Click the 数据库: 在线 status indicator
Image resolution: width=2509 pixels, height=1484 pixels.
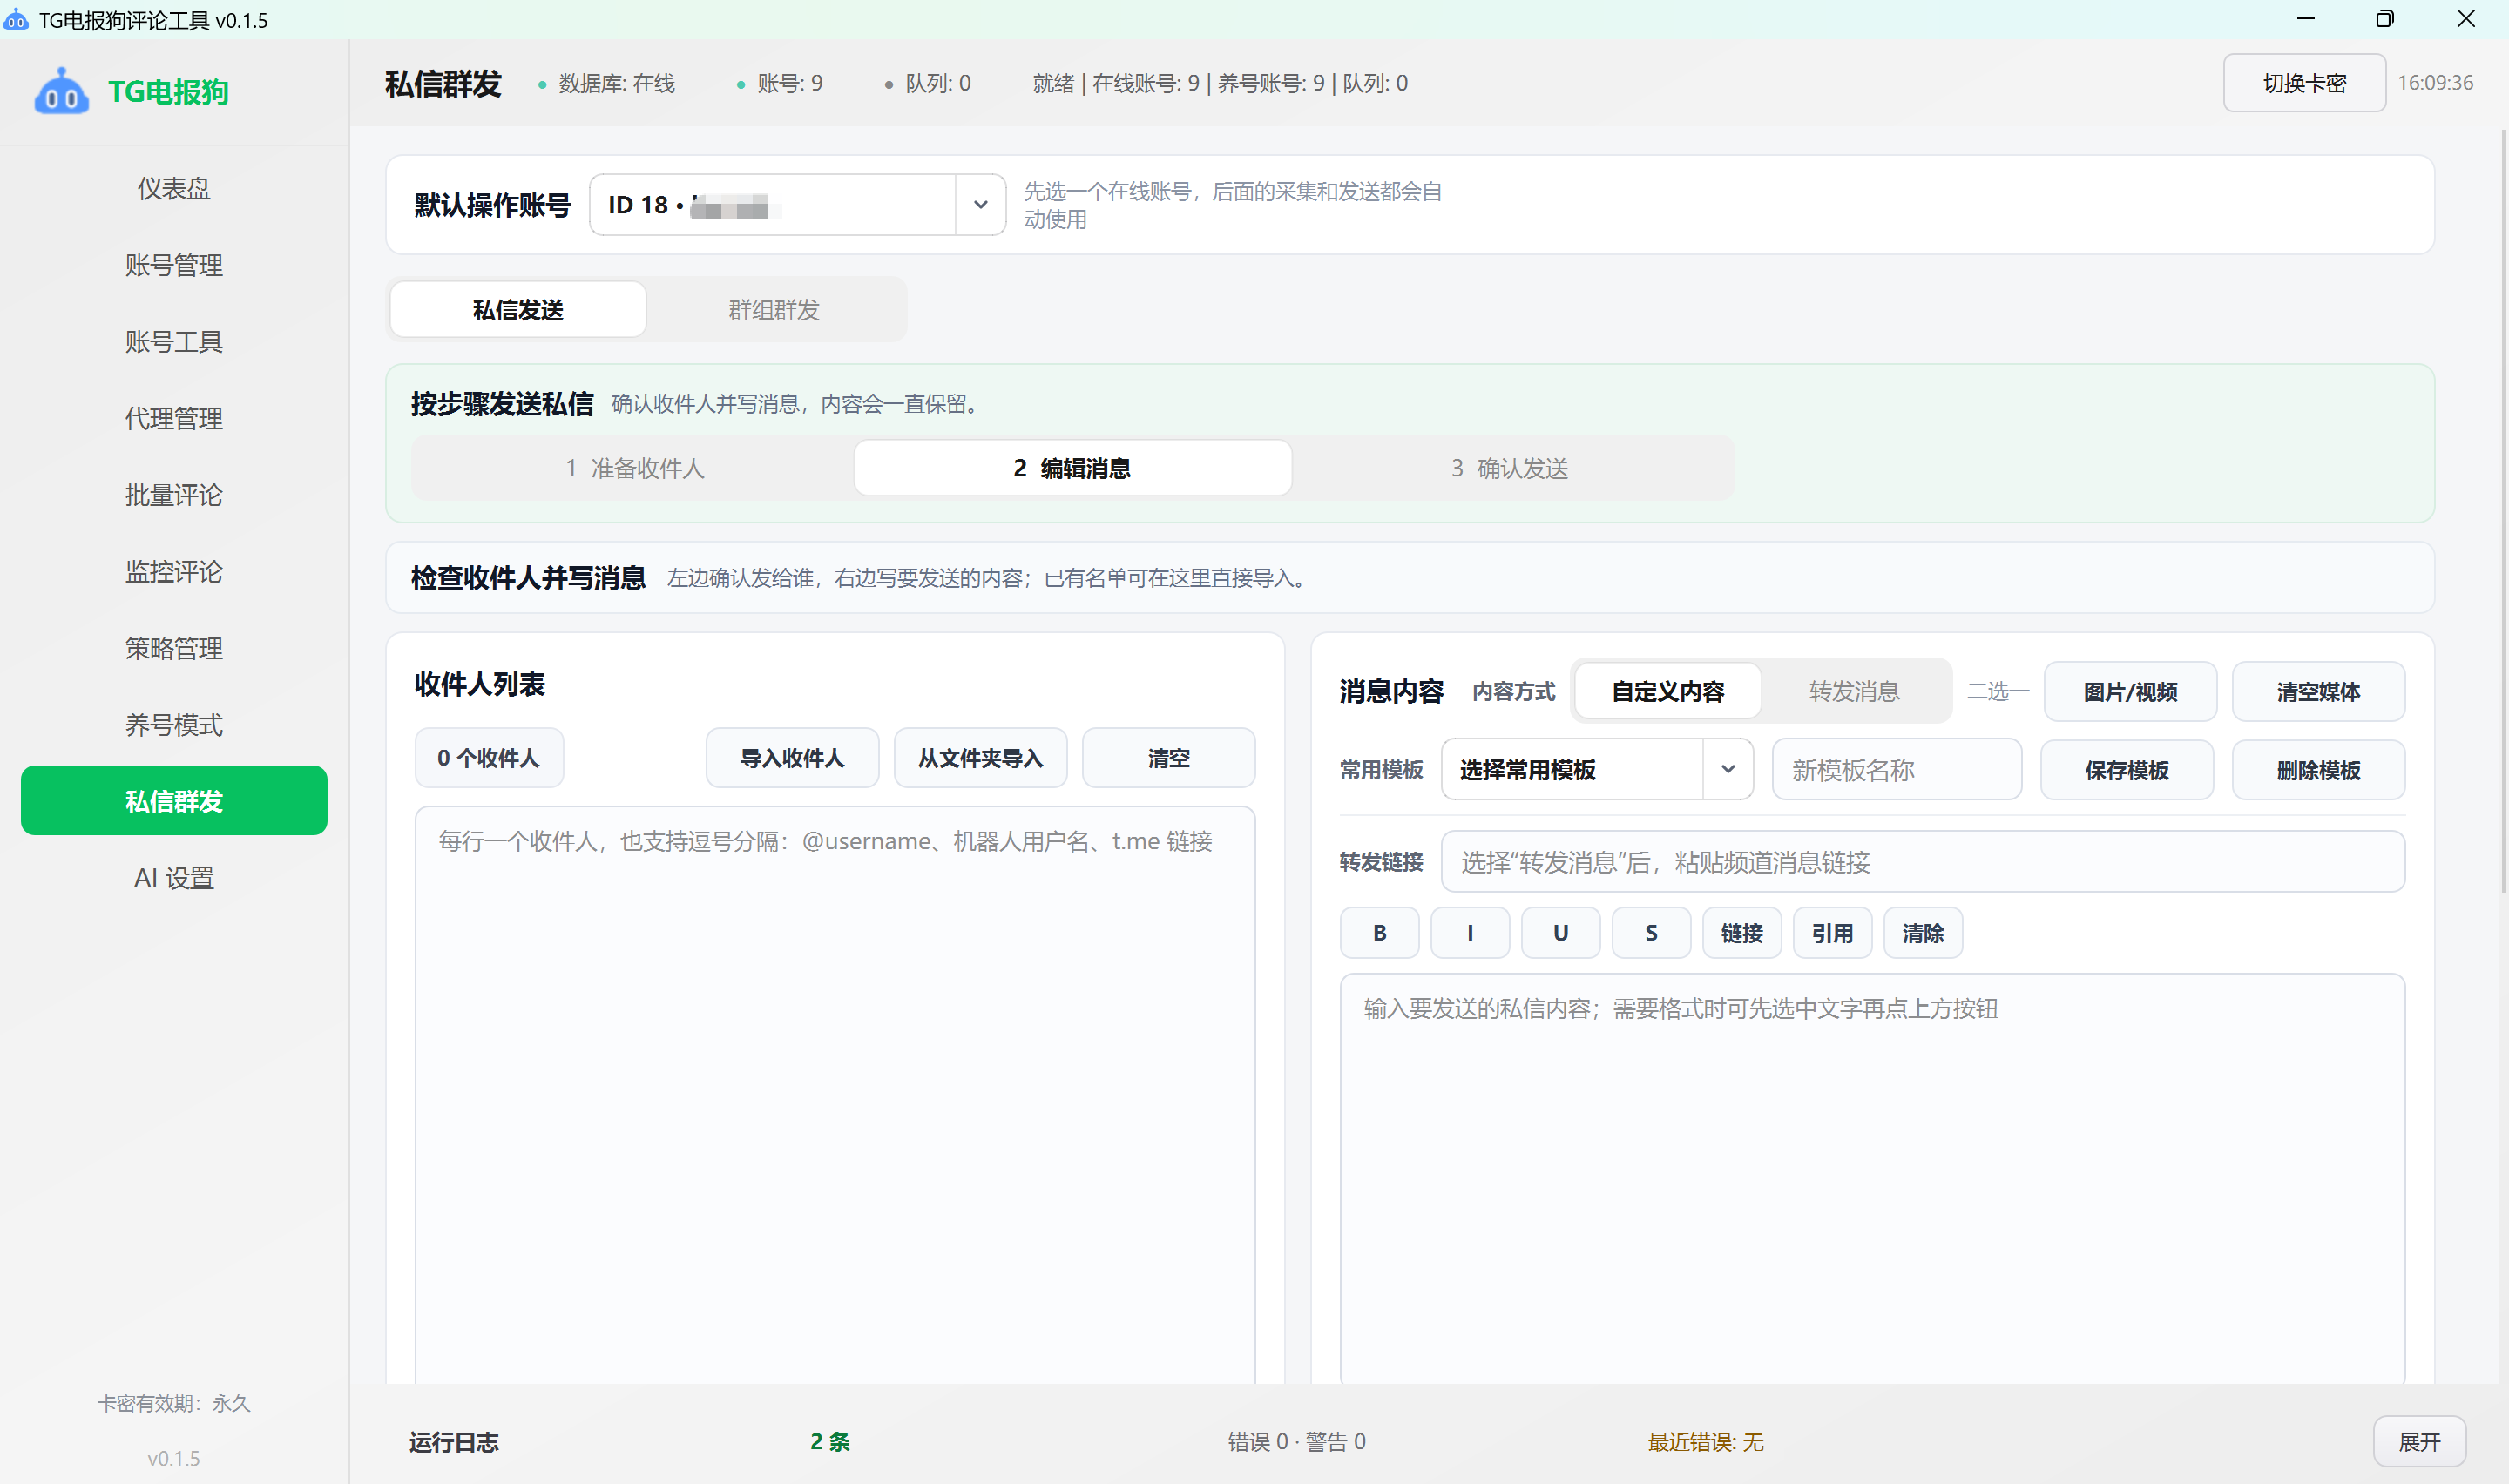607,83
